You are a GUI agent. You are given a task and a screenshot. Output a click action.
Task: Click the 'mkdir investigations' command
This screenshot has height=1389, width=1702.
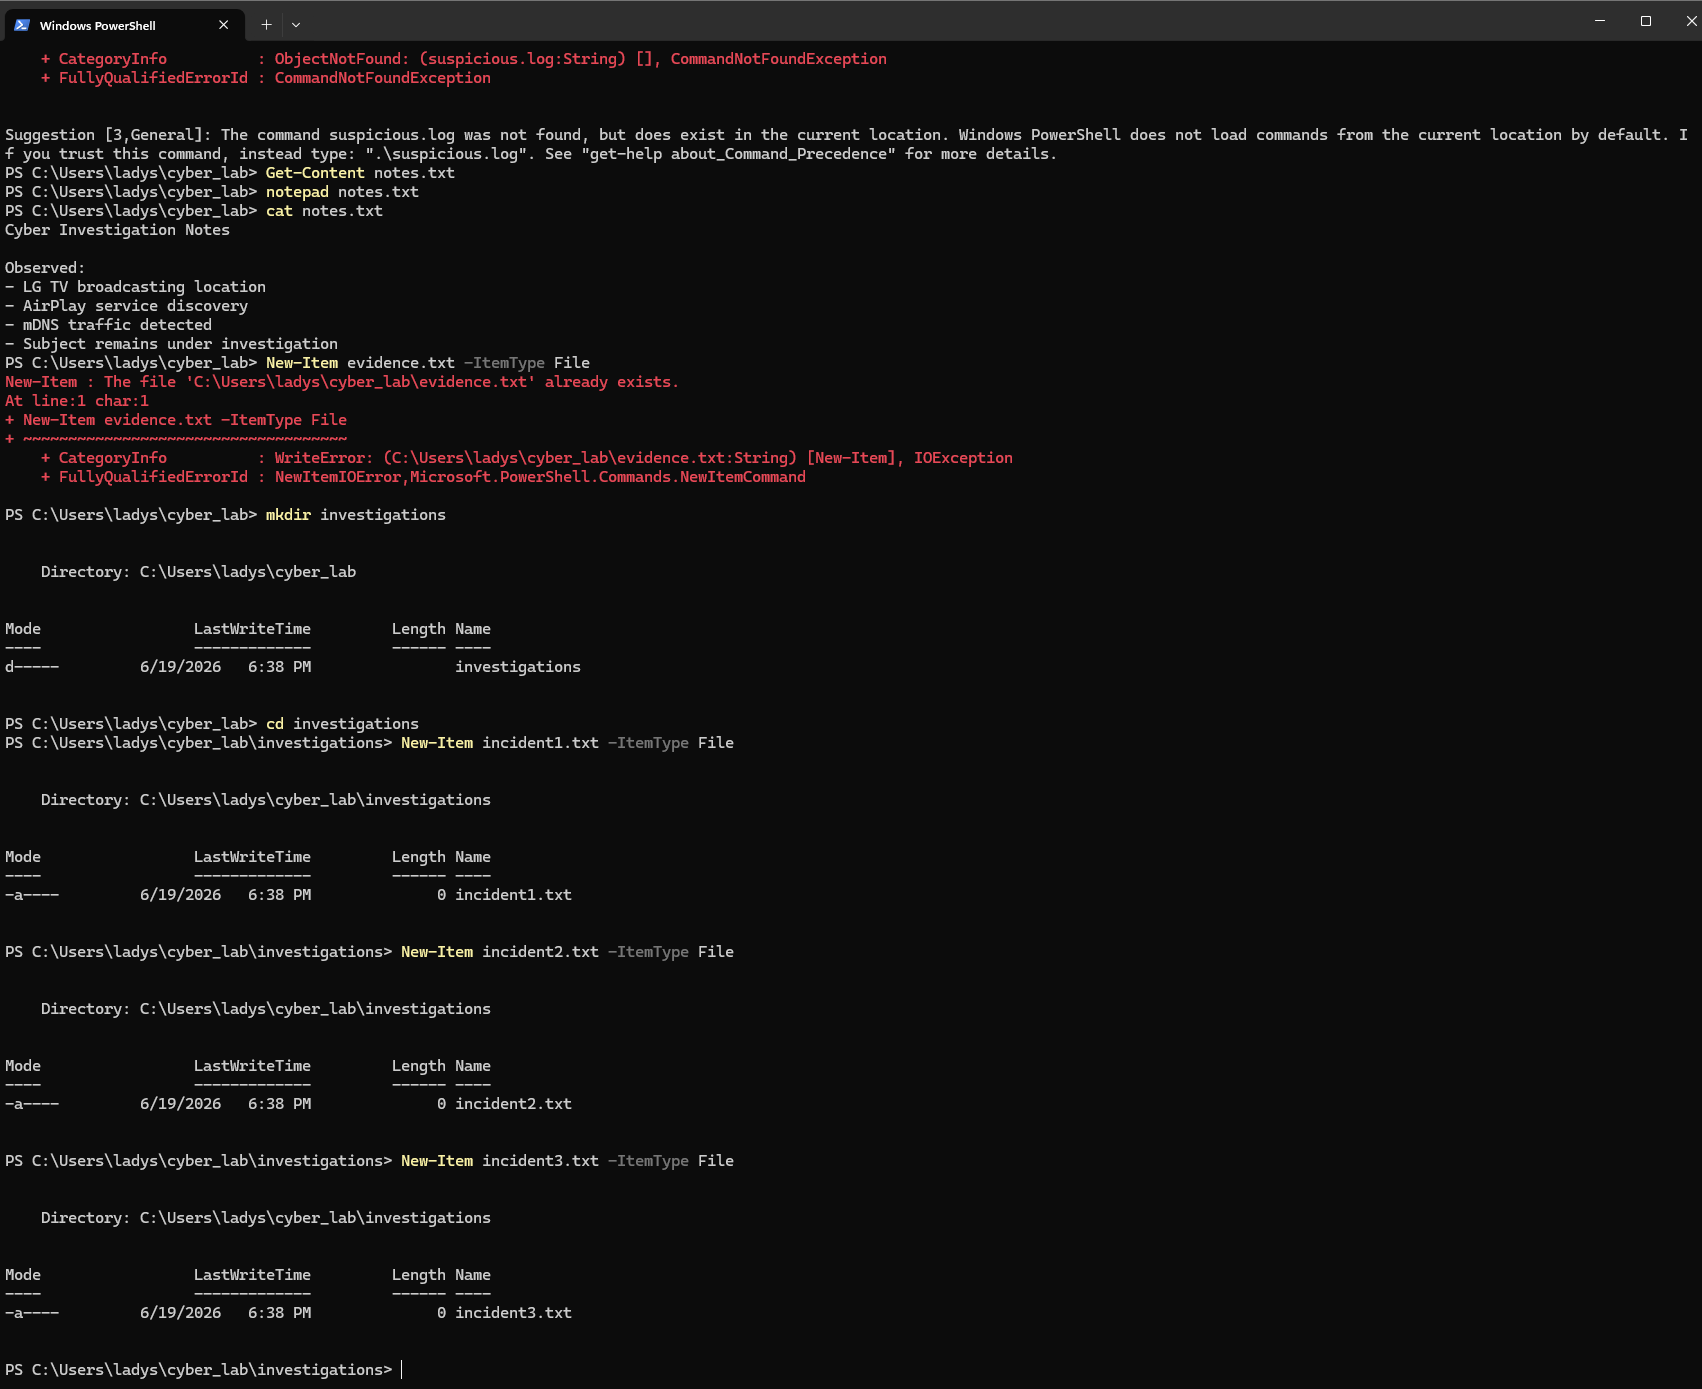pyautogui.click(x=356, y=515)
